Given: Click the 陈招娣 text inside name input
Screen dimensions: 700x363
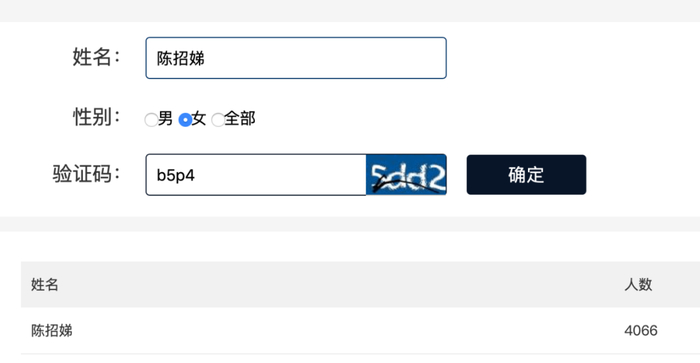Looking at the screenshot, I should point(180,58).
